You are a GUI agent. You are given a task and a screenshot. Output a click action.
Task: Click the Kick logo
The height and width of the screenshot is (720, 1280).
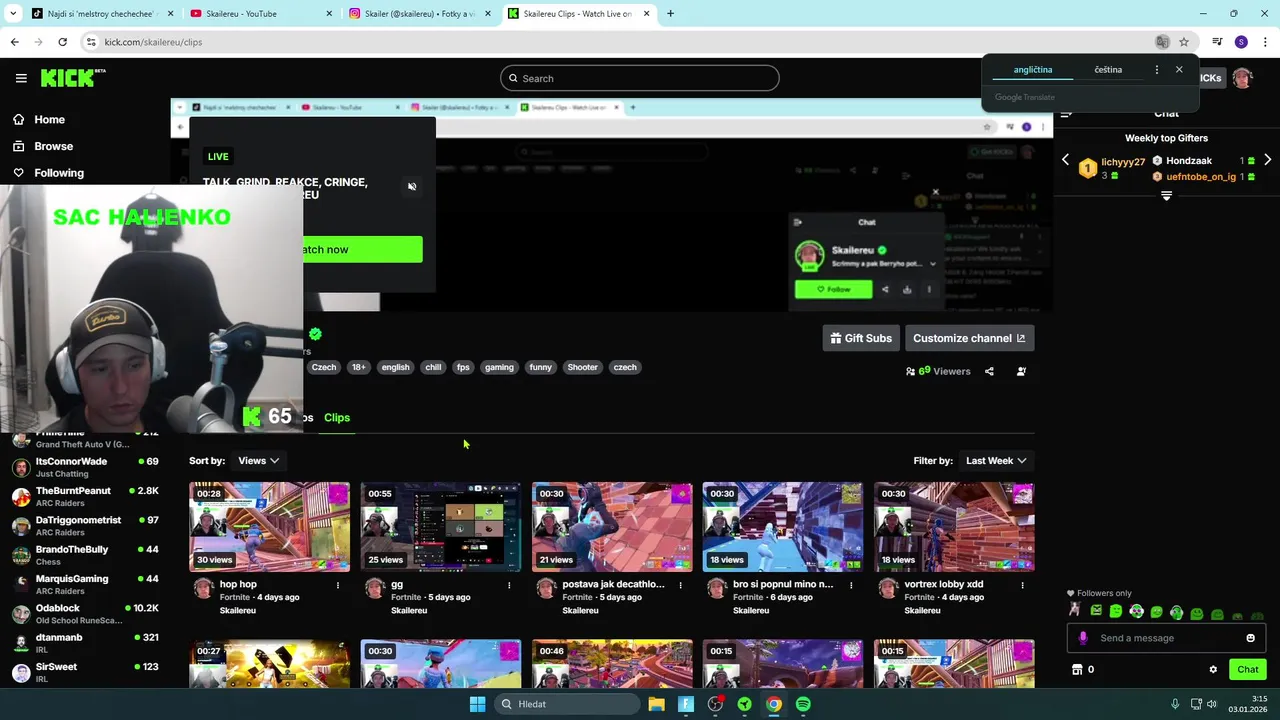73,78
